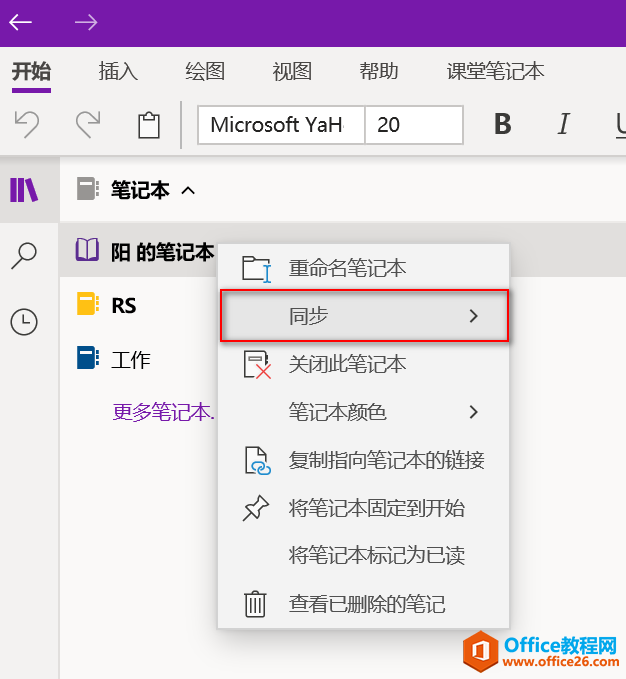Open the 更多笔记本 link
The width and height of the screenshot is (626, 679).
point(164,412)
